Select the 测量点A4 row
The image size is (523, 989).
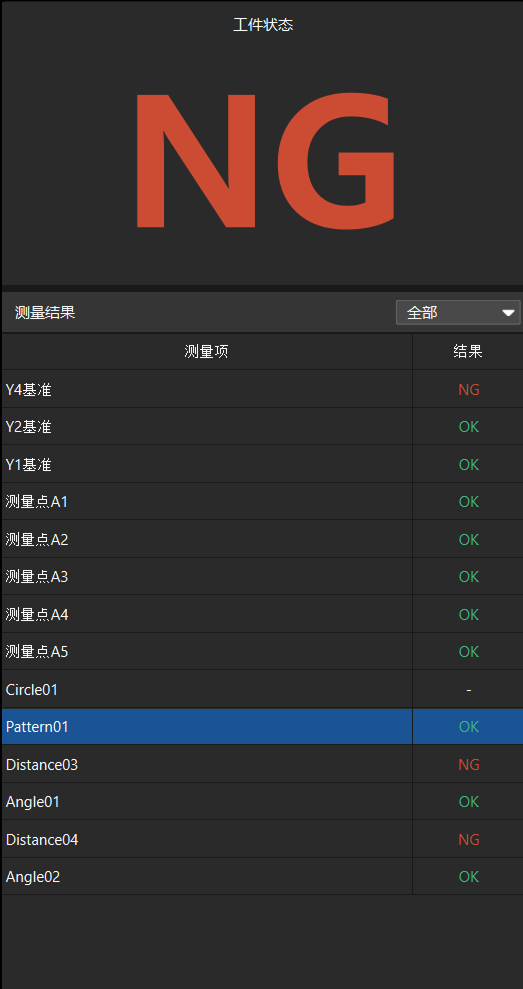(262, 614)
